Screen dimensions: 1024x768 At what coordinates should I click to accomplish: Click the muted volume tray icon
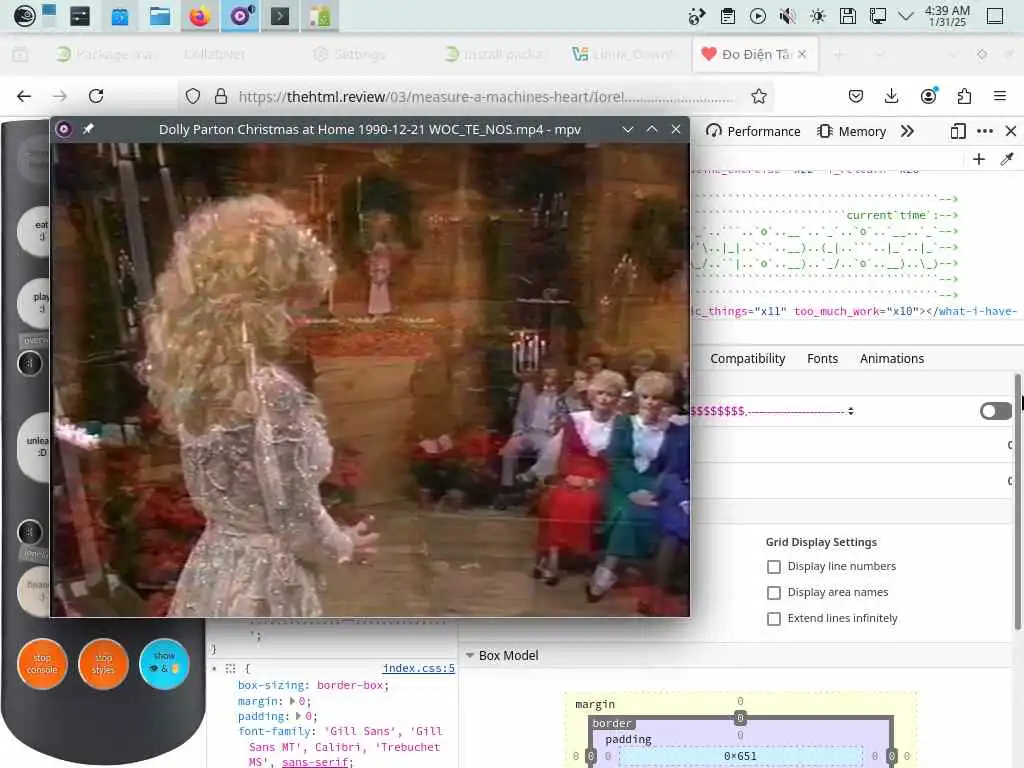pos(788,16)
